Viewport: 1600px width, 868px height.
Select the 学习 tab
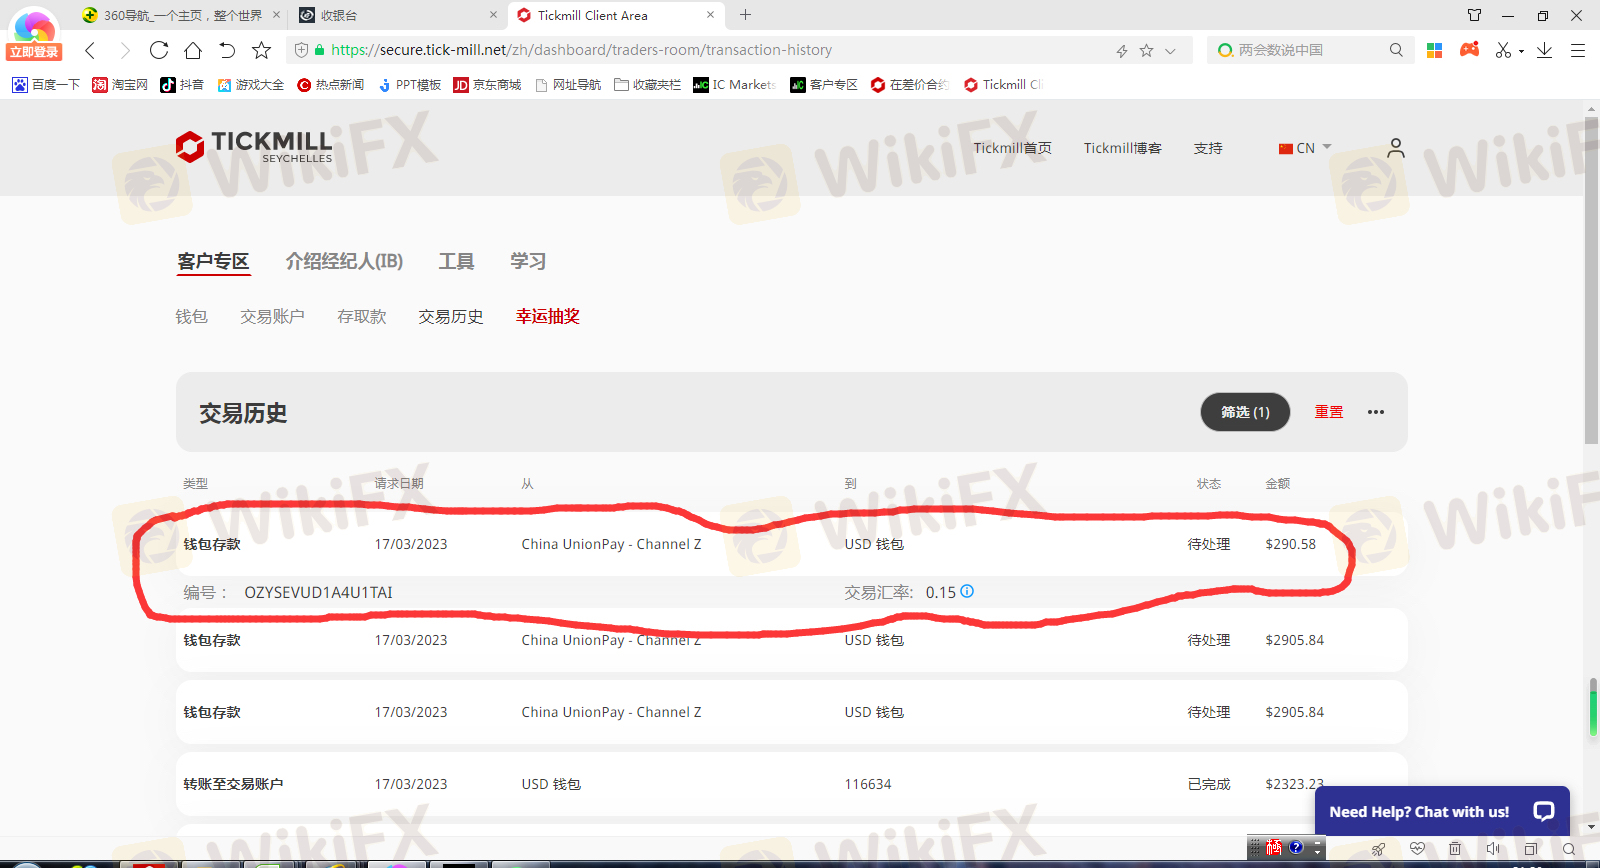pos(528,261)
